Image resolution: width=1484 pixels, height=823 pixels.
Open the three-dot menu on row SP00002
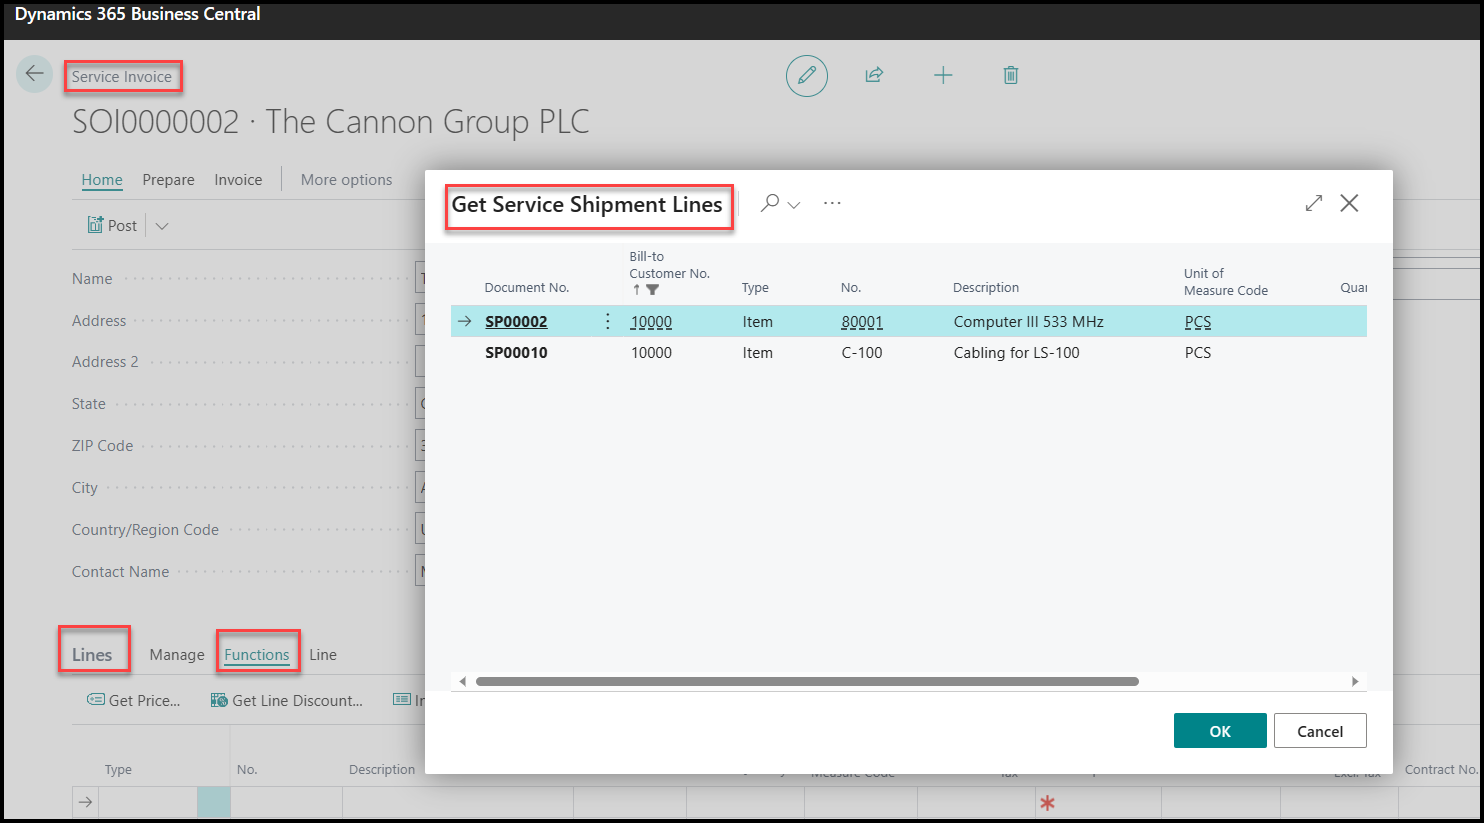click(x=608, y=321)
